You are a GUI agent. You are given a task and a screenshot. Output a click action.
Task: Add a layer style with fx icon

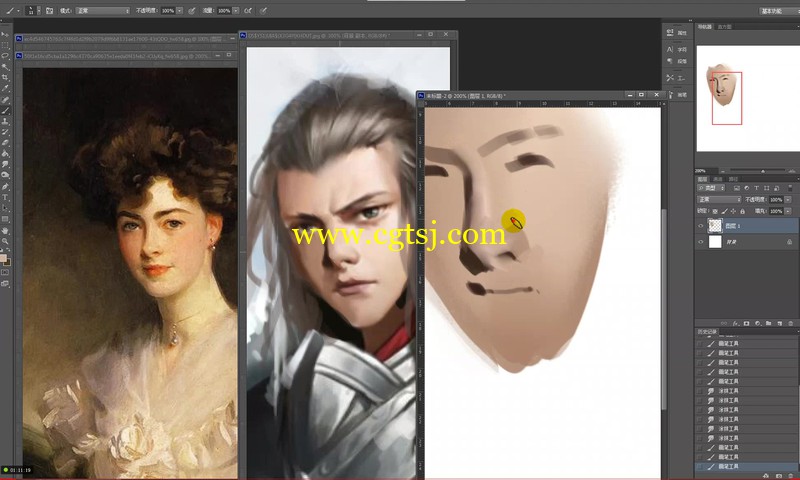click(x=735, y=323)
